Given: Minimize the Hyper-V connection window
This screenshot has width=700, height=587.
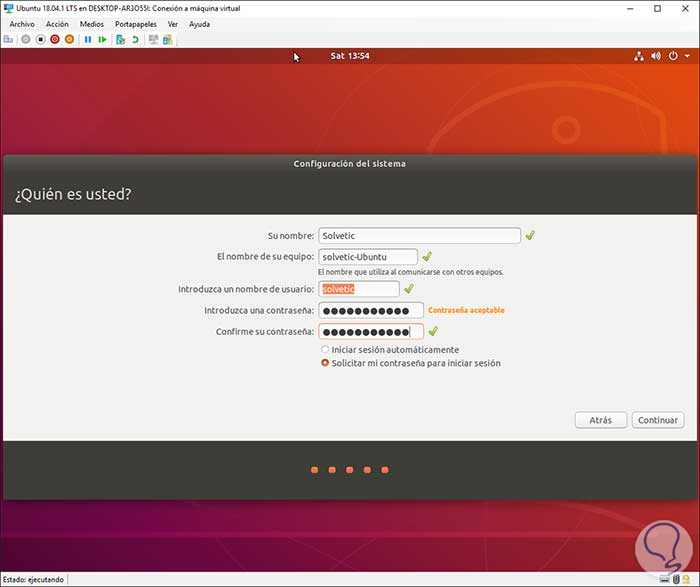Looking at the screenshot, I should [630, 8].
